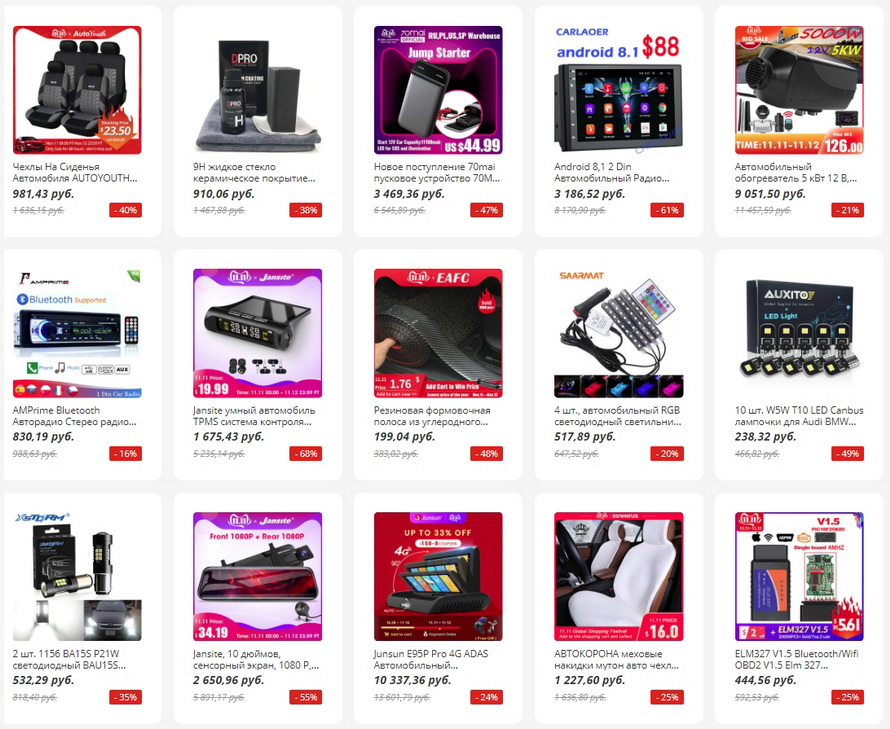View the 70mai Jump Starter product picture
The image size is (890, 729).
(438, 90)
